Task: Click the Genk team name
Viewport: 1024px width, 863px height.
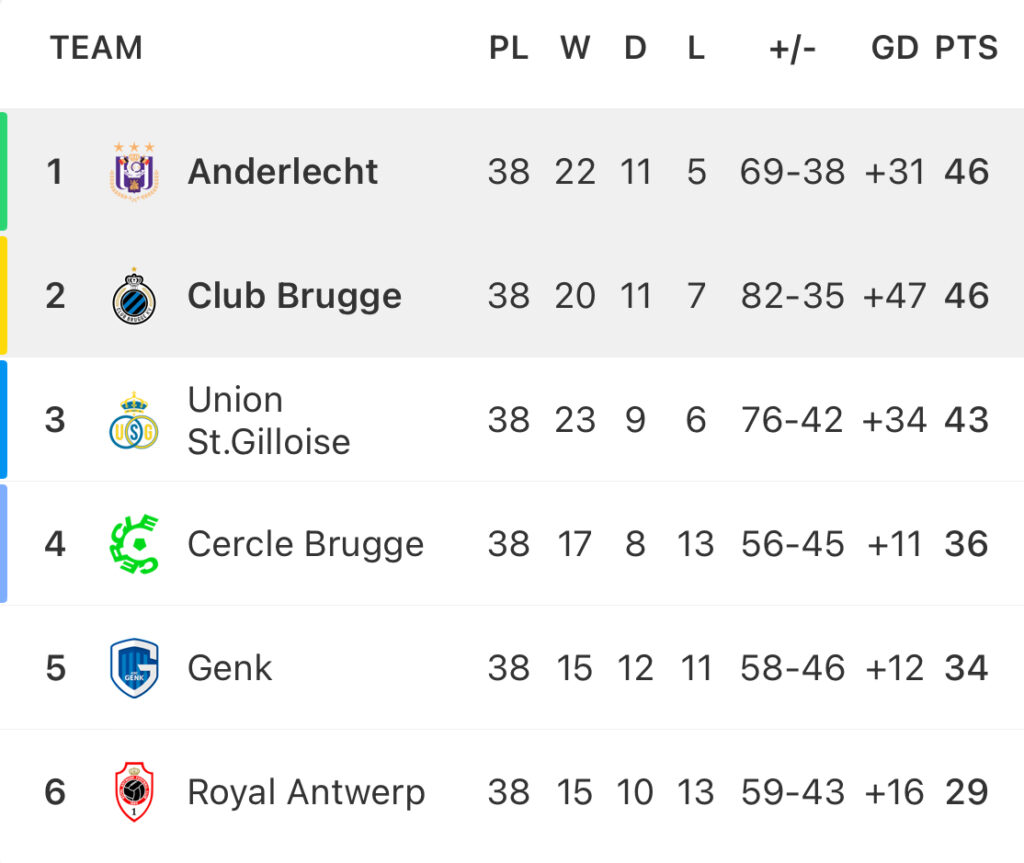Action: click(x=230, y=669)
